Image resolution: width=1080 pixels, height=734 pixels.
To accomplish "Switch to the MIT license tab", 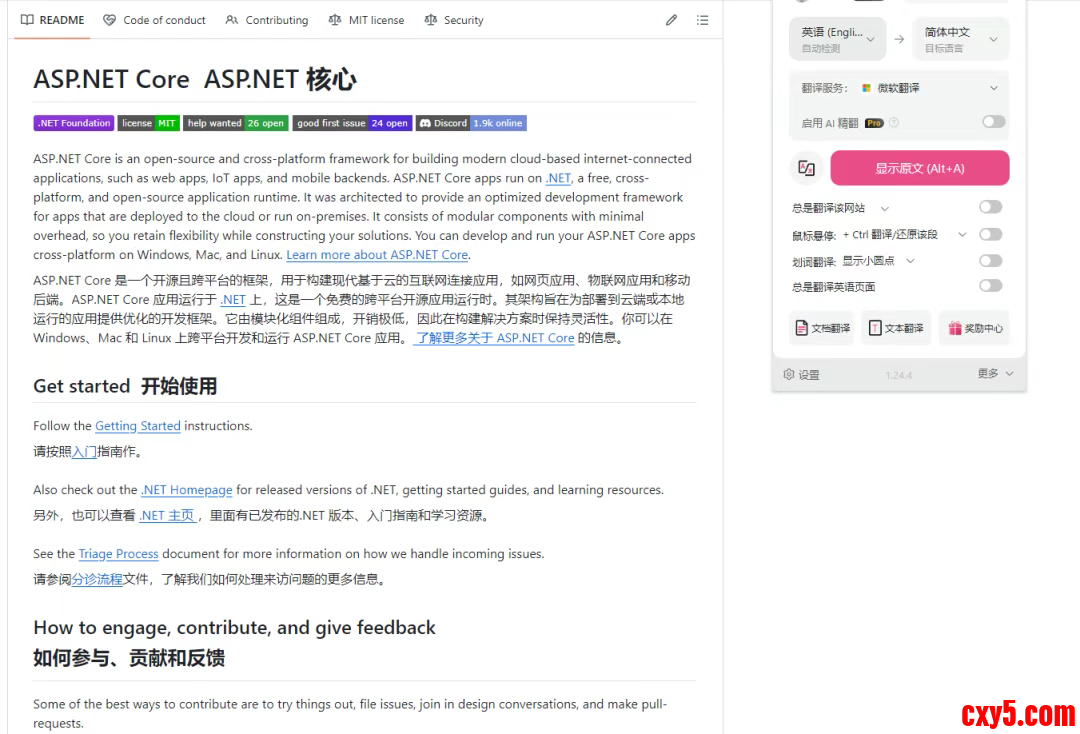I will tap(366, 20).
